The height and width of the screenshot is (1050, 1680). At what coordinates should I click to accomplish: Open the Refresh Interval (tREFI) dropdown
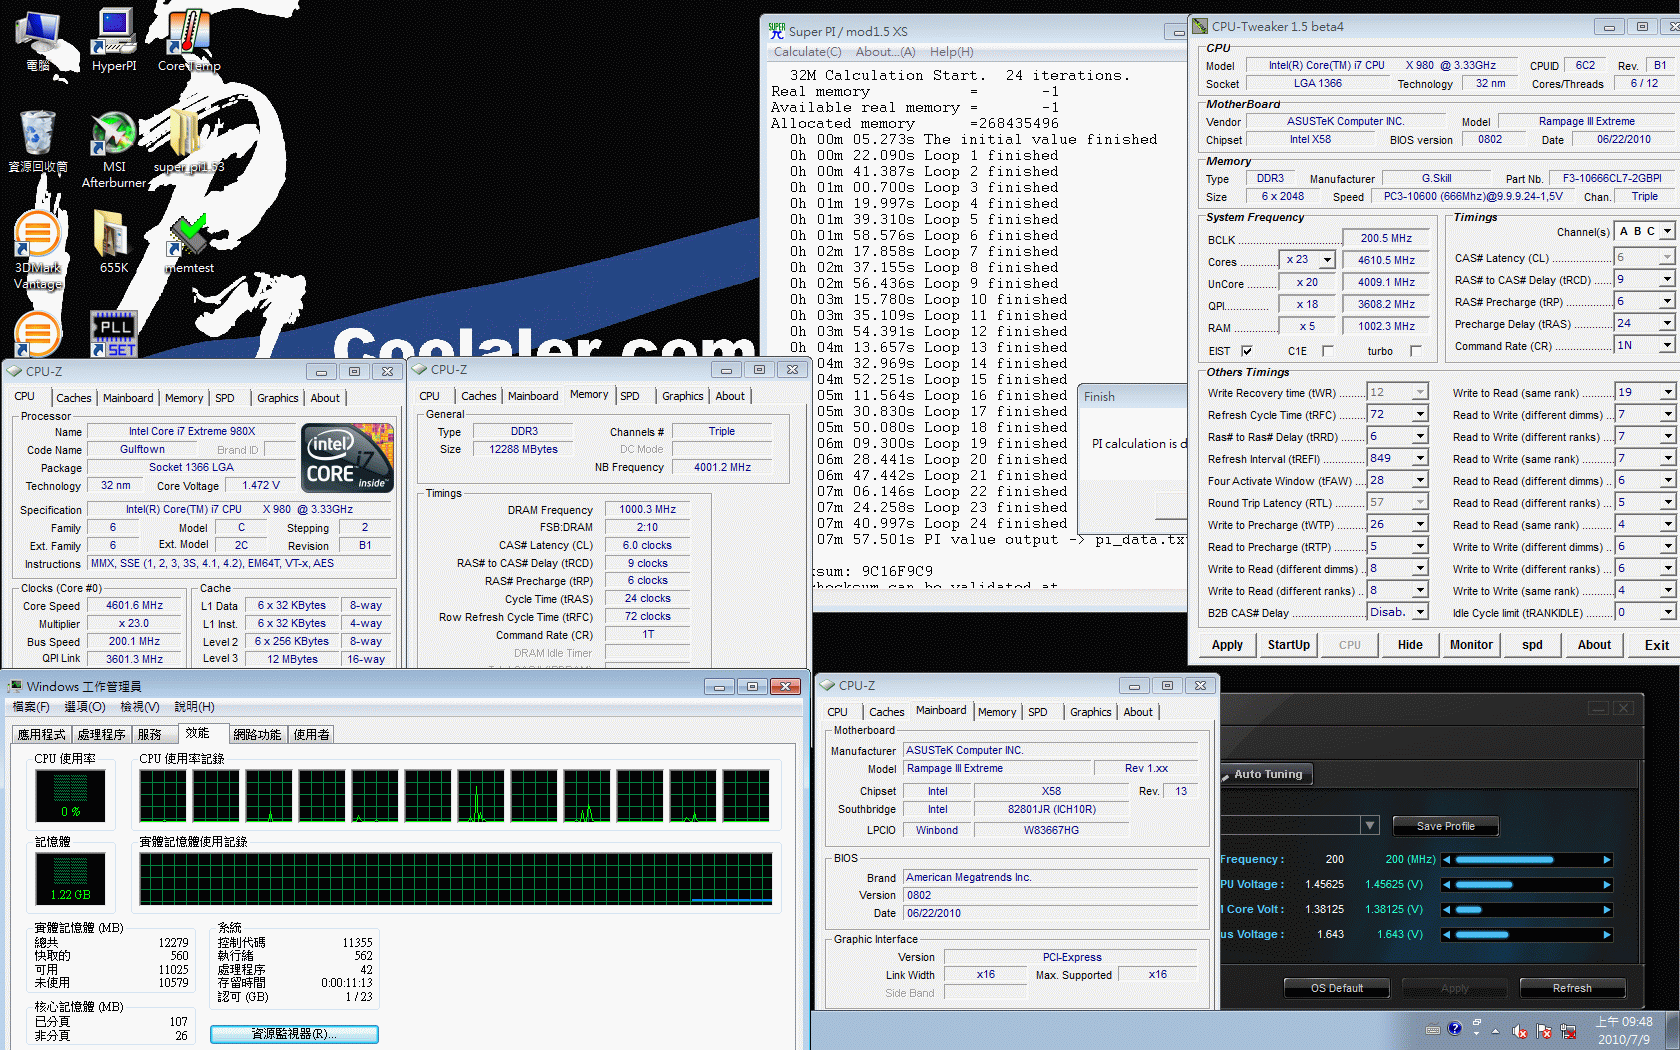point(1420,459)
